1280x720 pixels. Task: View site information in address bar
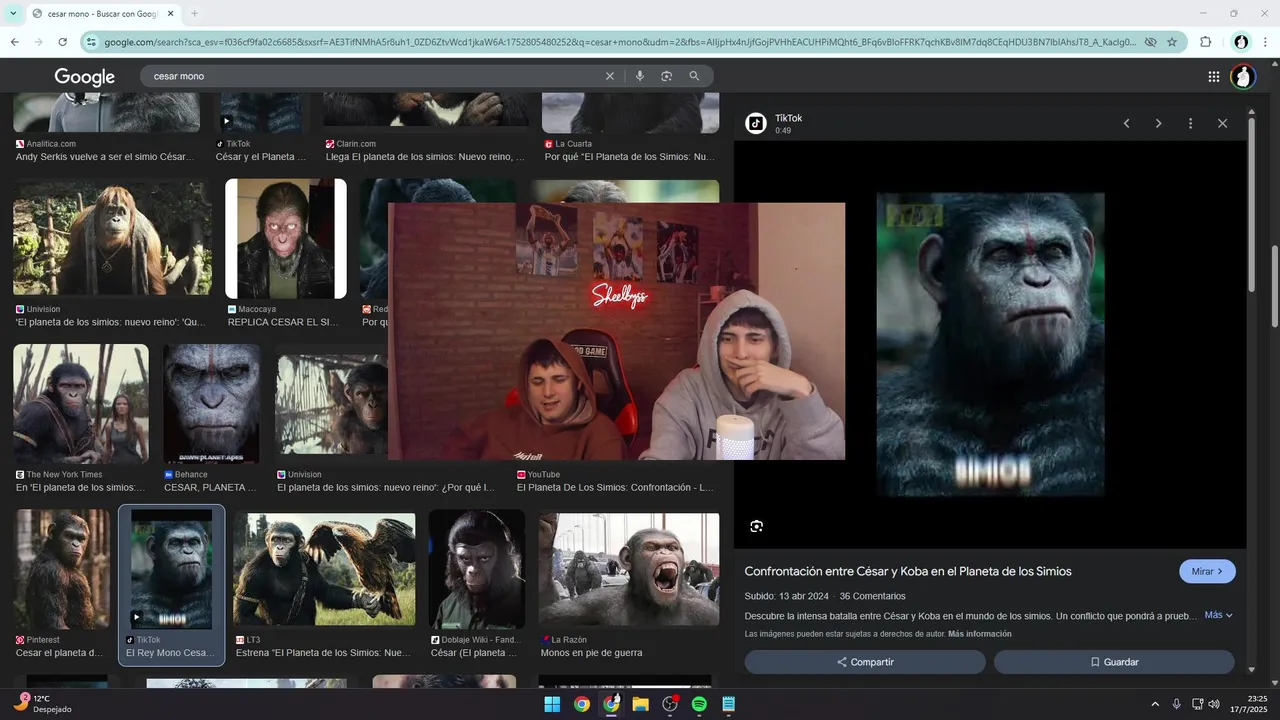tap(91, 42)
